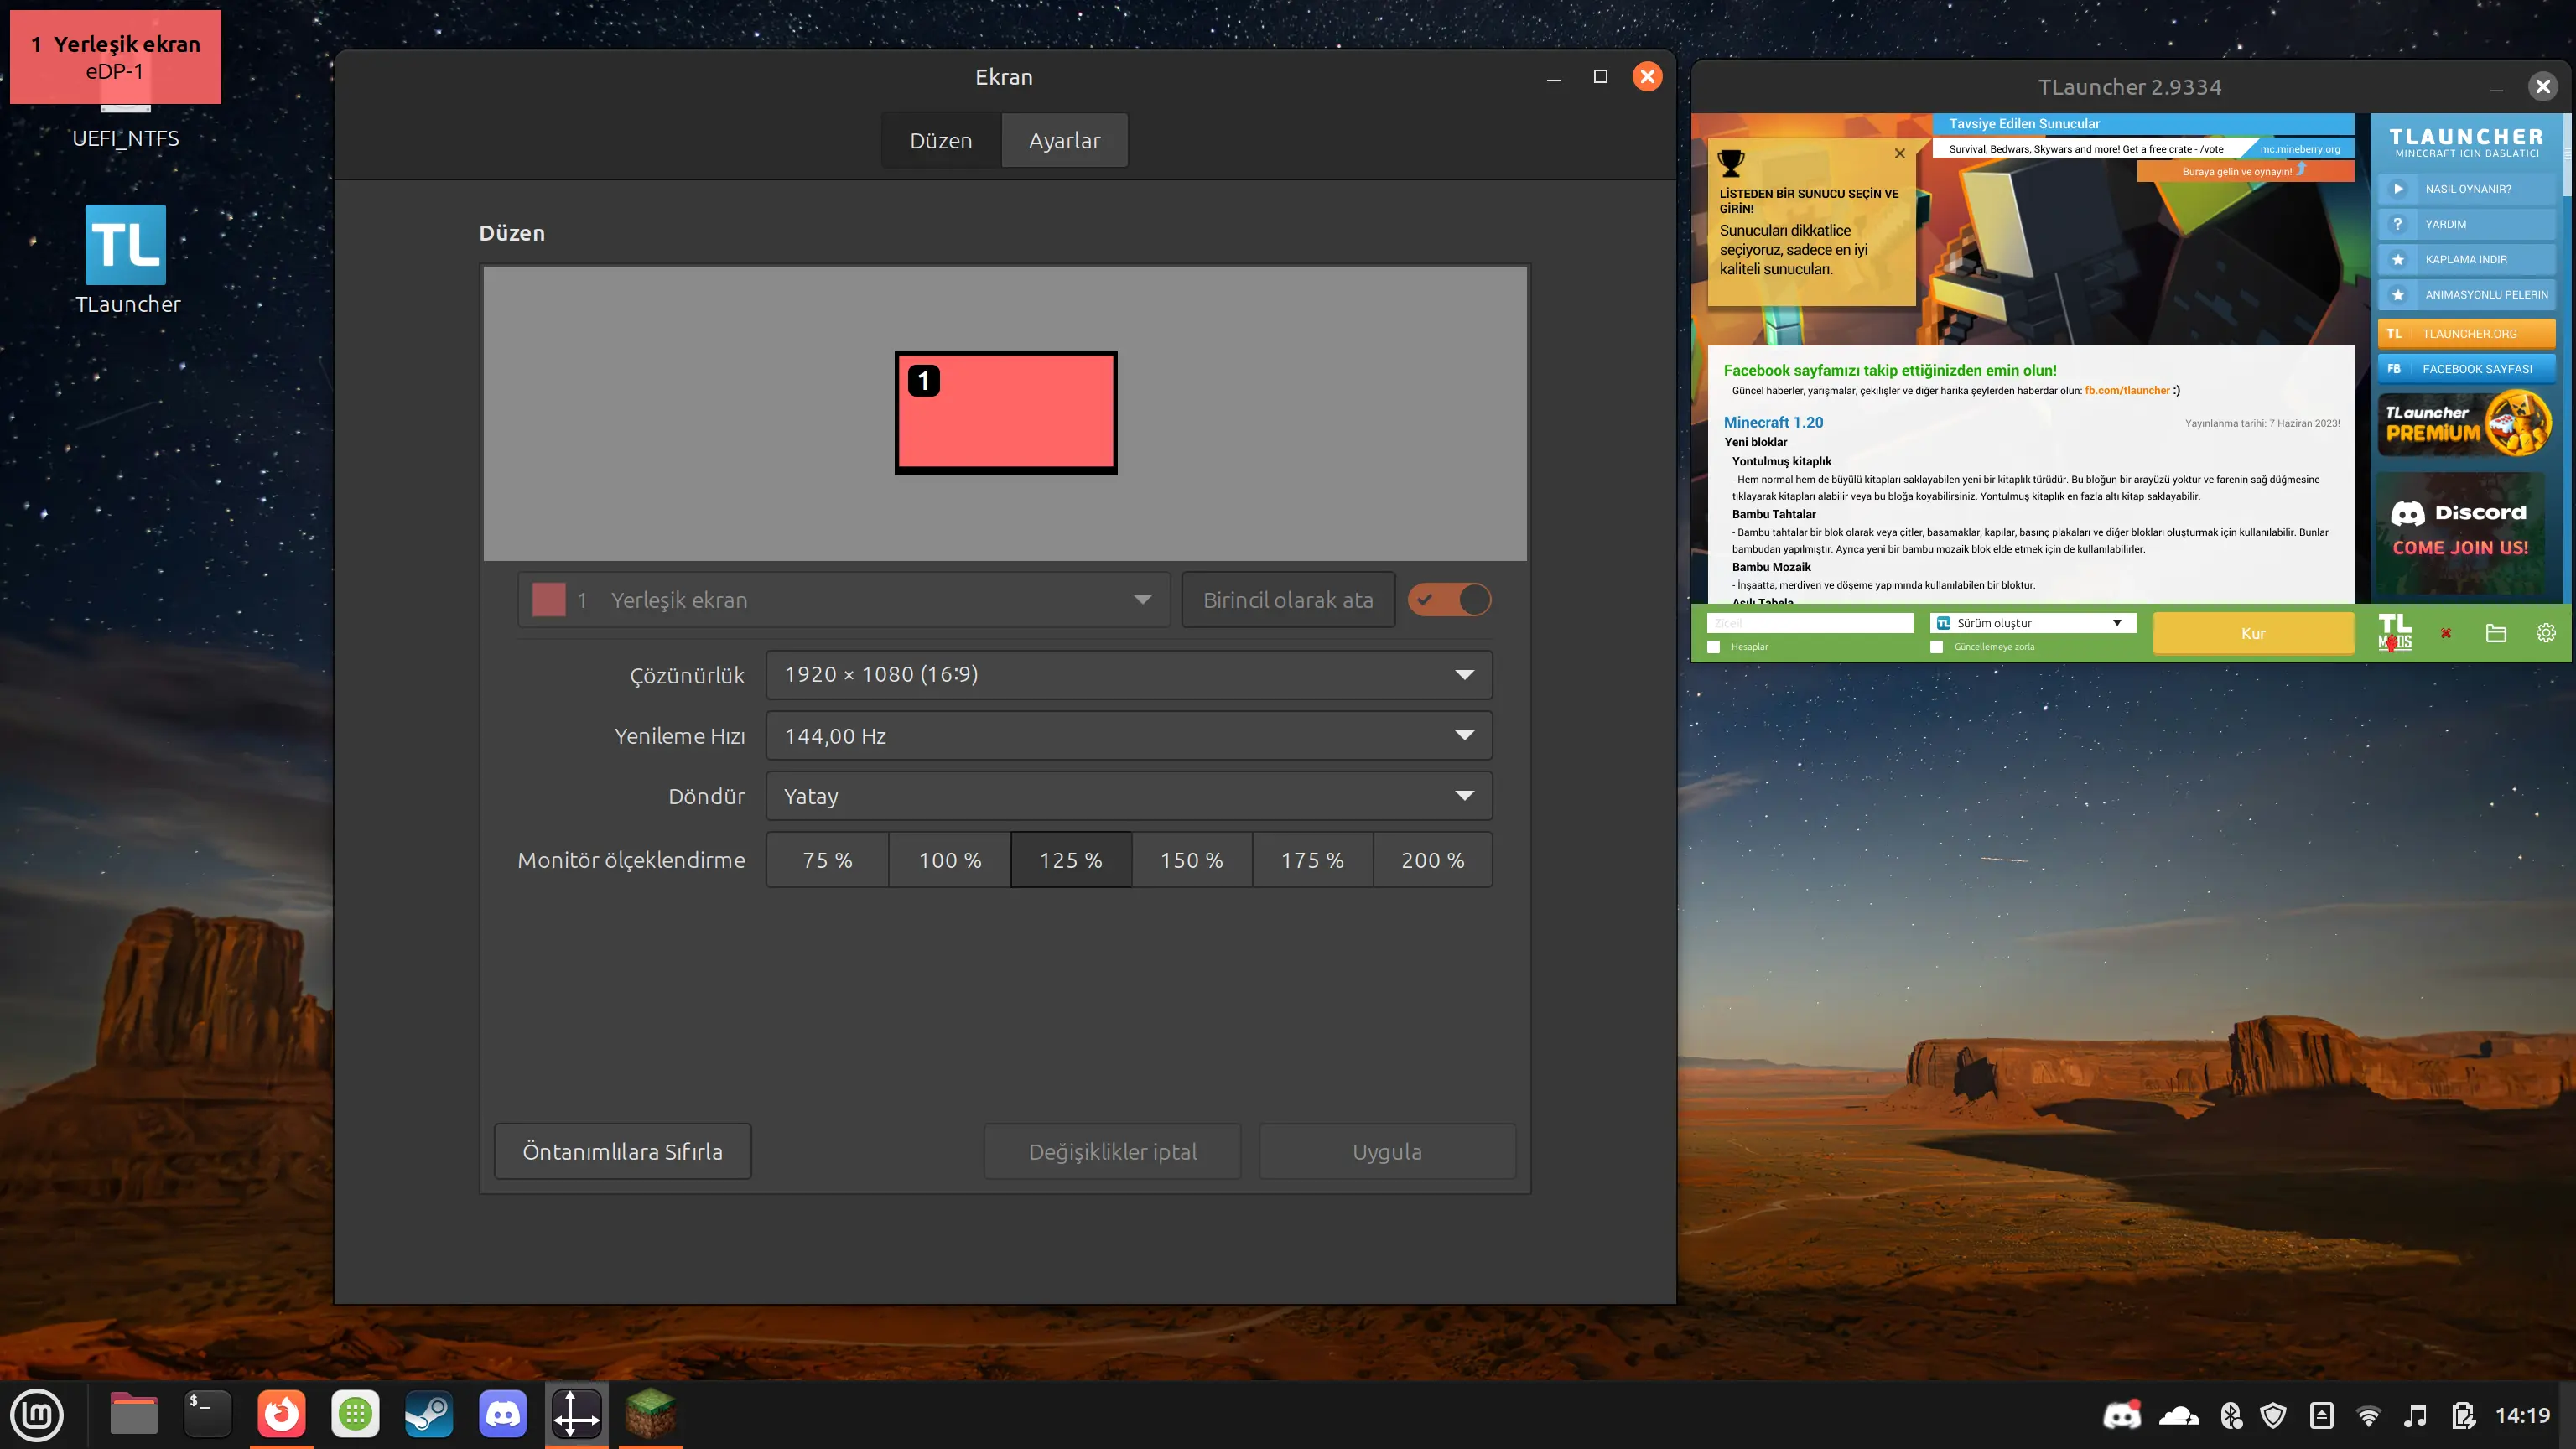Open the Minecraft 1.20 news heading link
Screen dimensions: 2576x1449
coord(1773,423)
